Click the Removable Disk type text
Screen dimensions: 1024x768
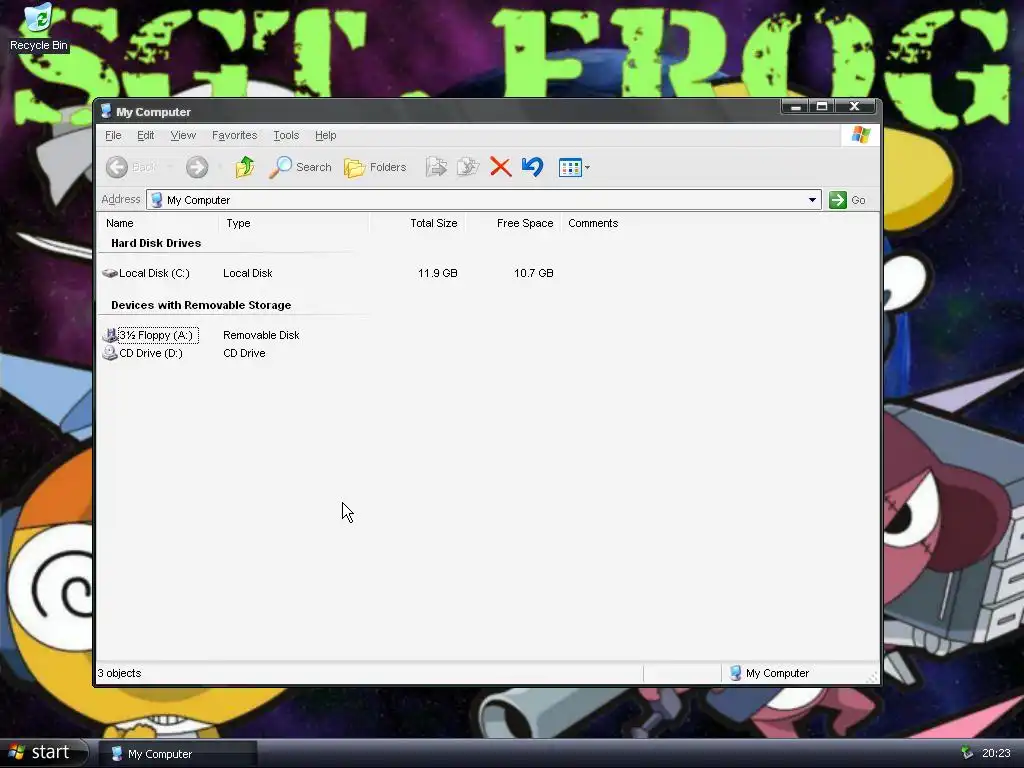pyautogui.click(x=261, y=335)
